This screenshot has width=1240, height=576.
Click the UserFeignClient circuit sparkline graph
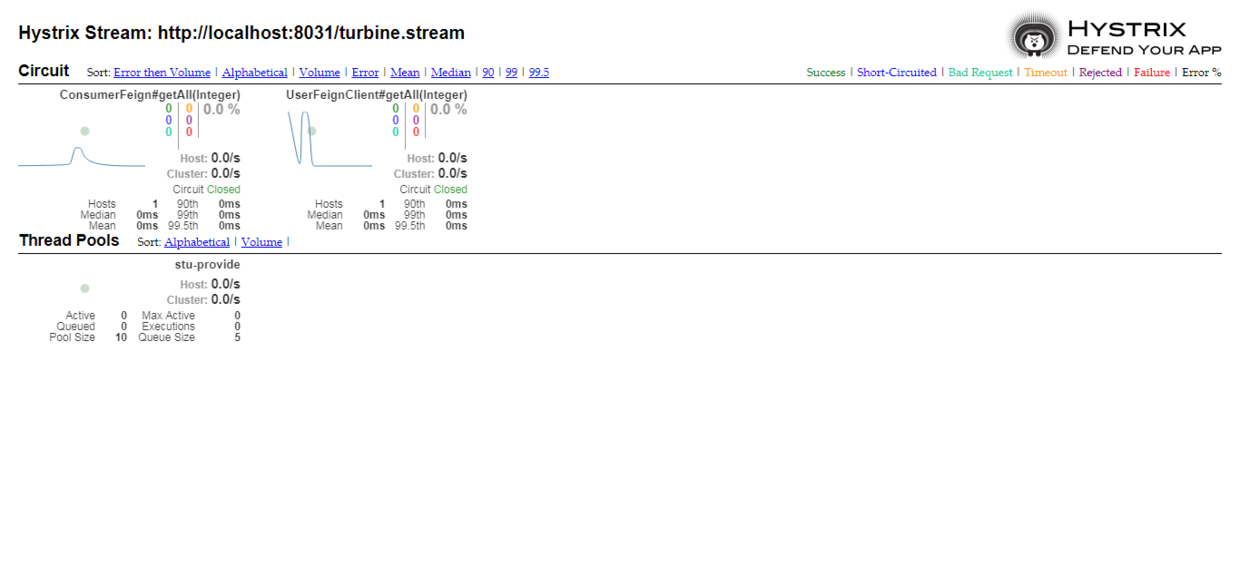(329, 138)
